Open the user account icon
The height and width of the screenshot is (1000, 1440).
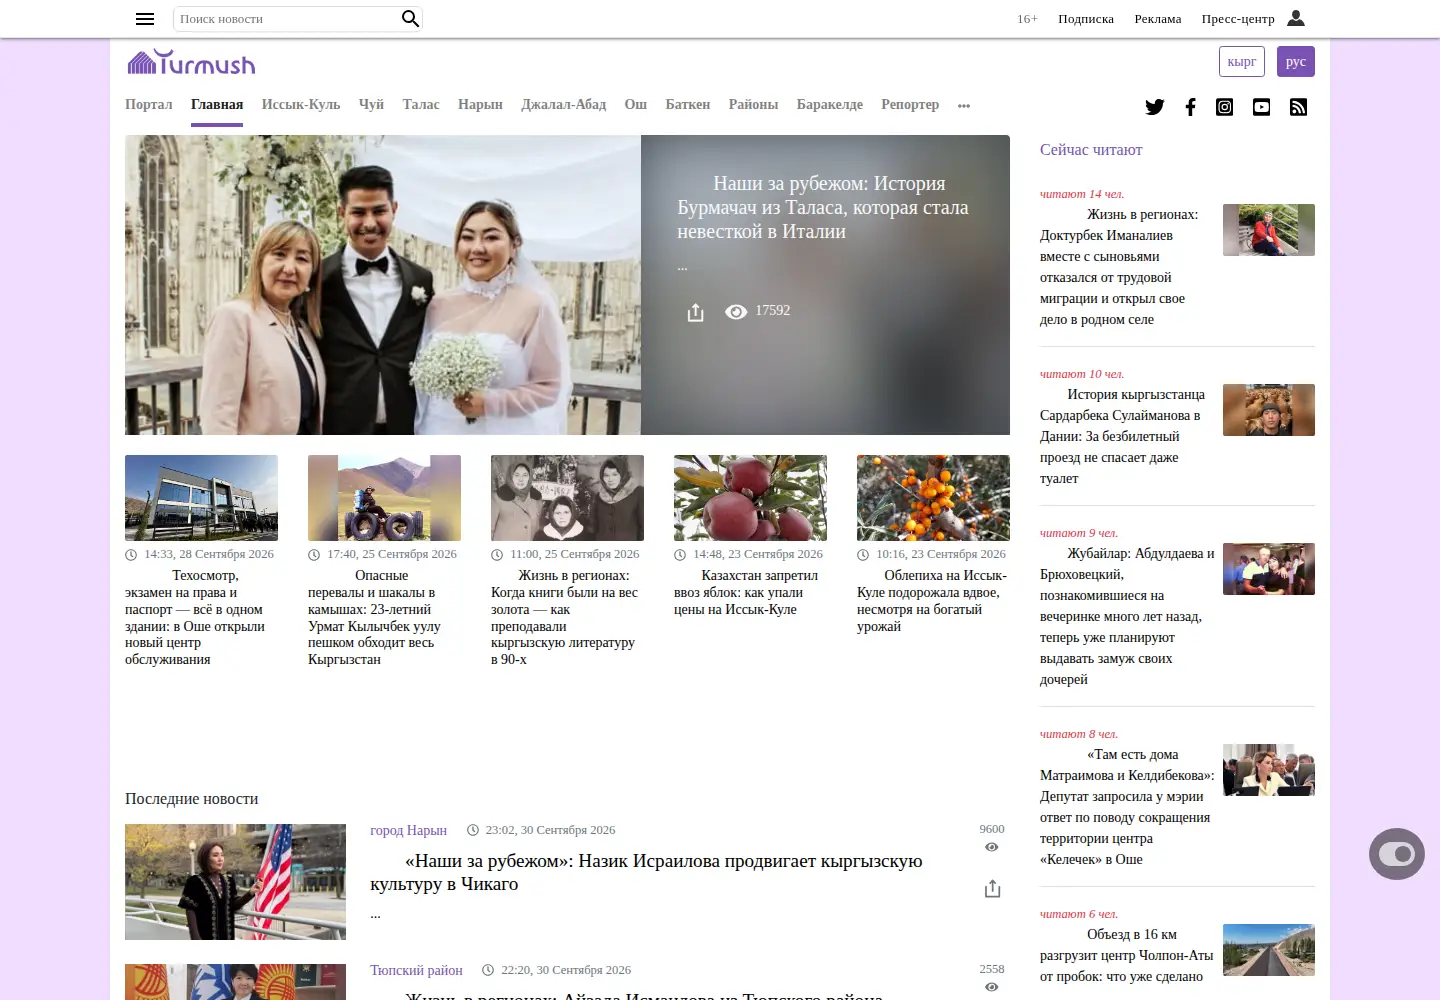[x=1296, y=18]
